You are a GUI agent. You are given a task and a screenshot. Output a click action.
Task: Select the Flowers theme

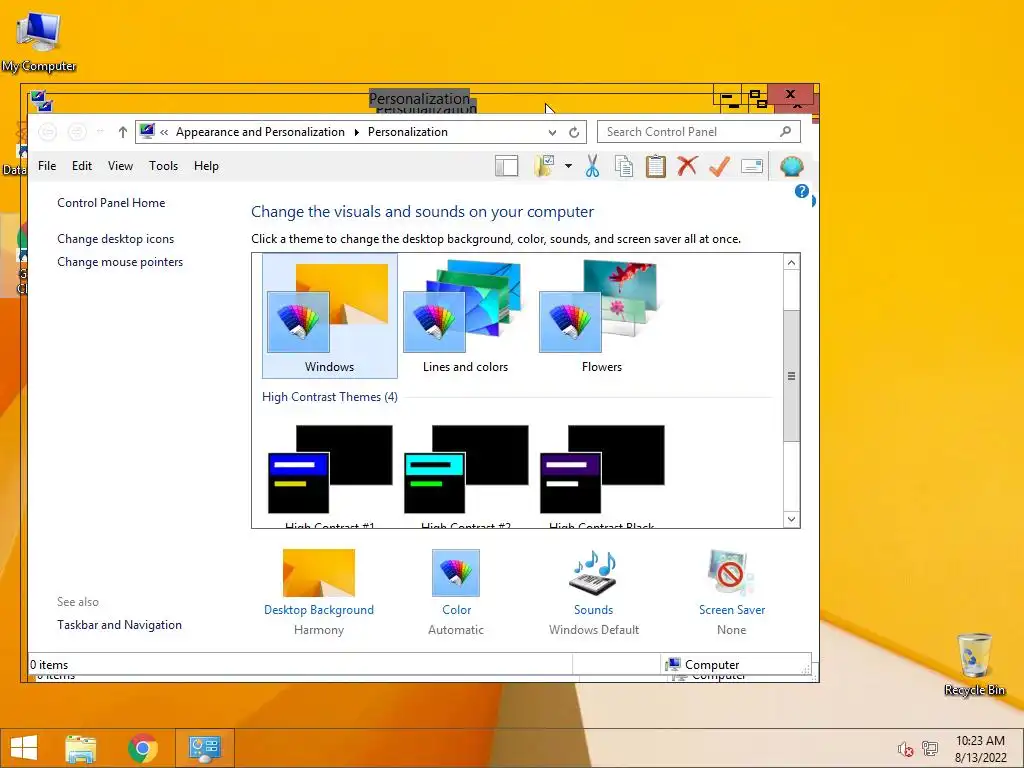[601, 316]
